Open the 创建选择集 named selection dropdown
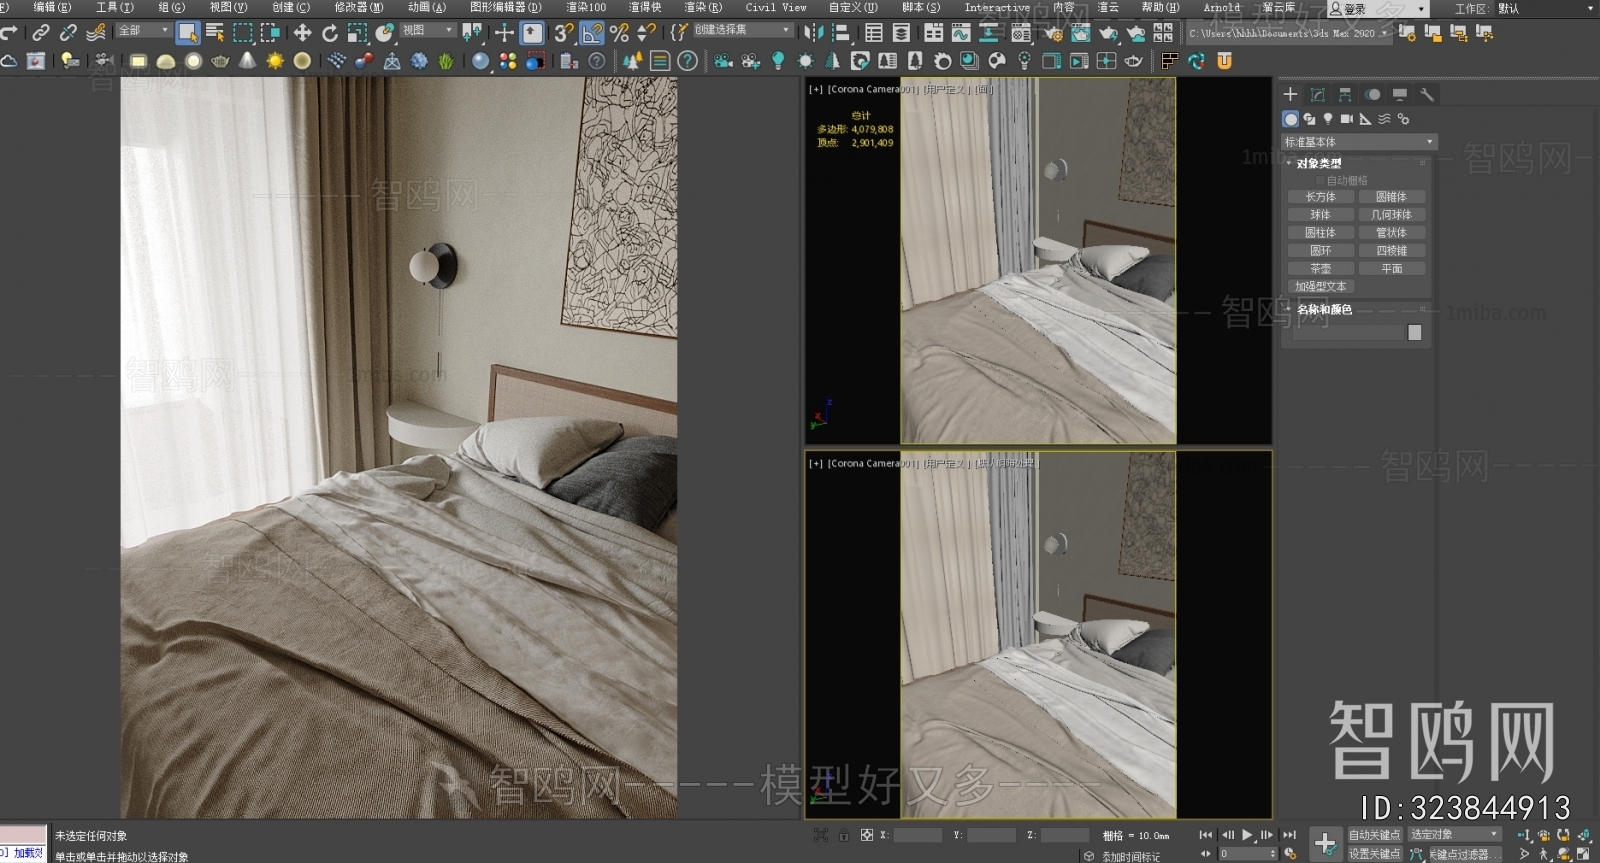Image resolution: width=1600 pixels, height=863 pixels. (743, 30)
